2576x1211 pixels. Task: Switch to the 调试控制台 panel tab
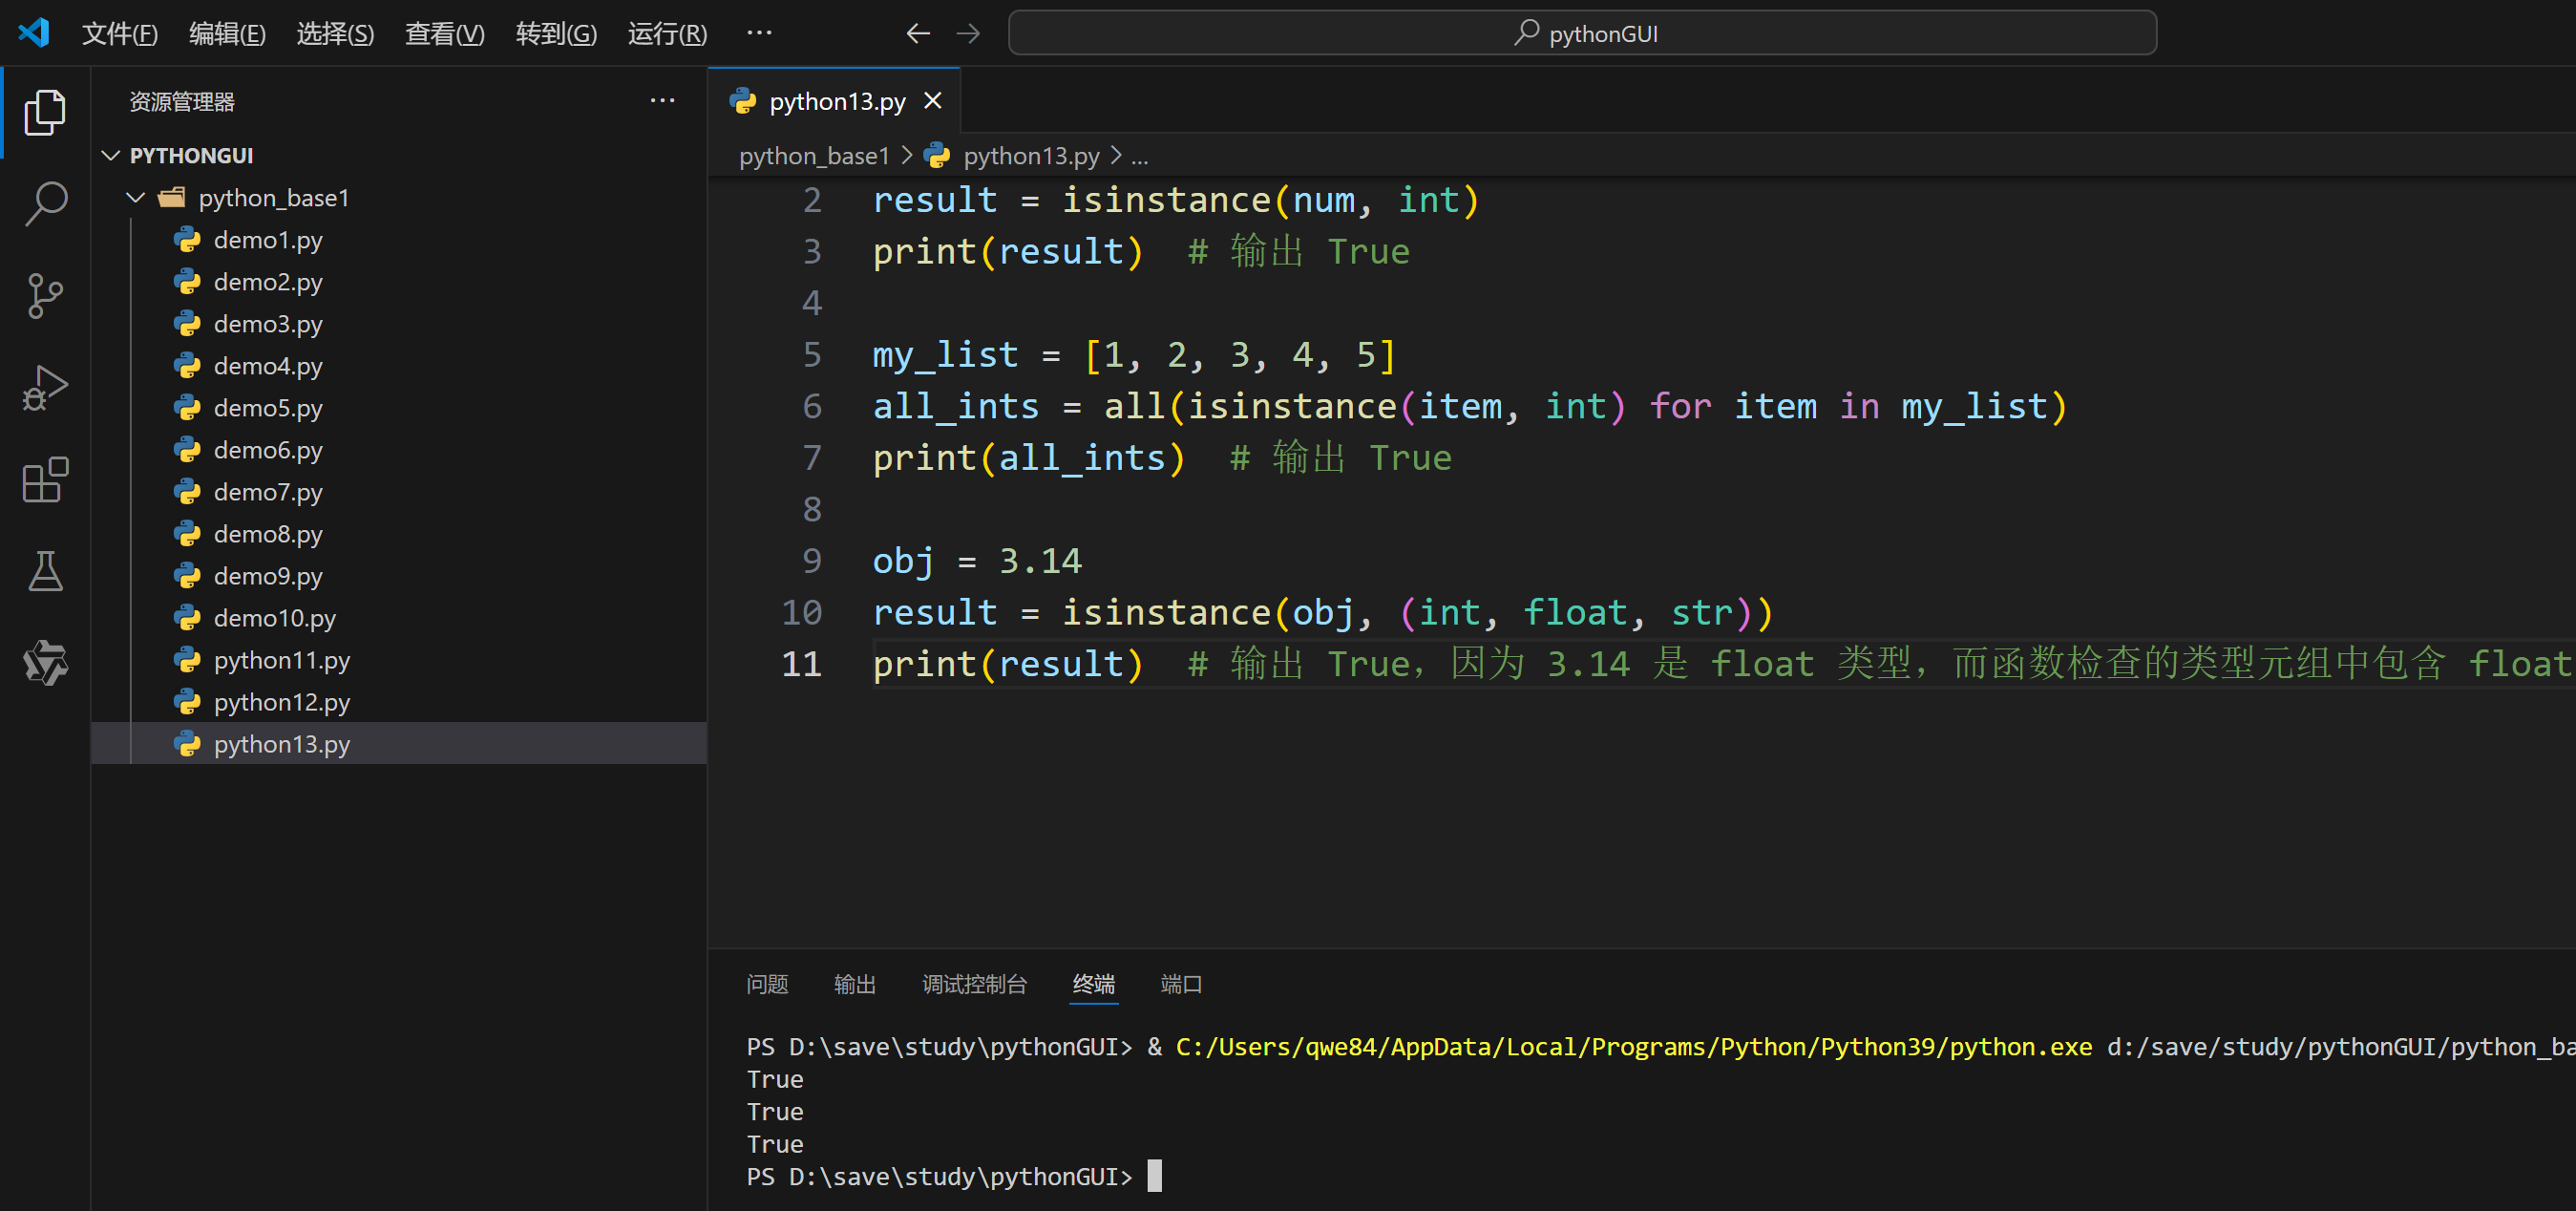[974, 984]
